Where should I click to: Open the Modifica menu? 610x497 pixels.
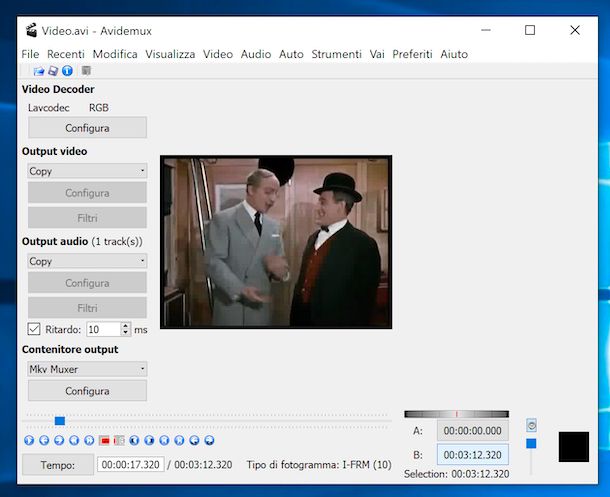point(115,54)
